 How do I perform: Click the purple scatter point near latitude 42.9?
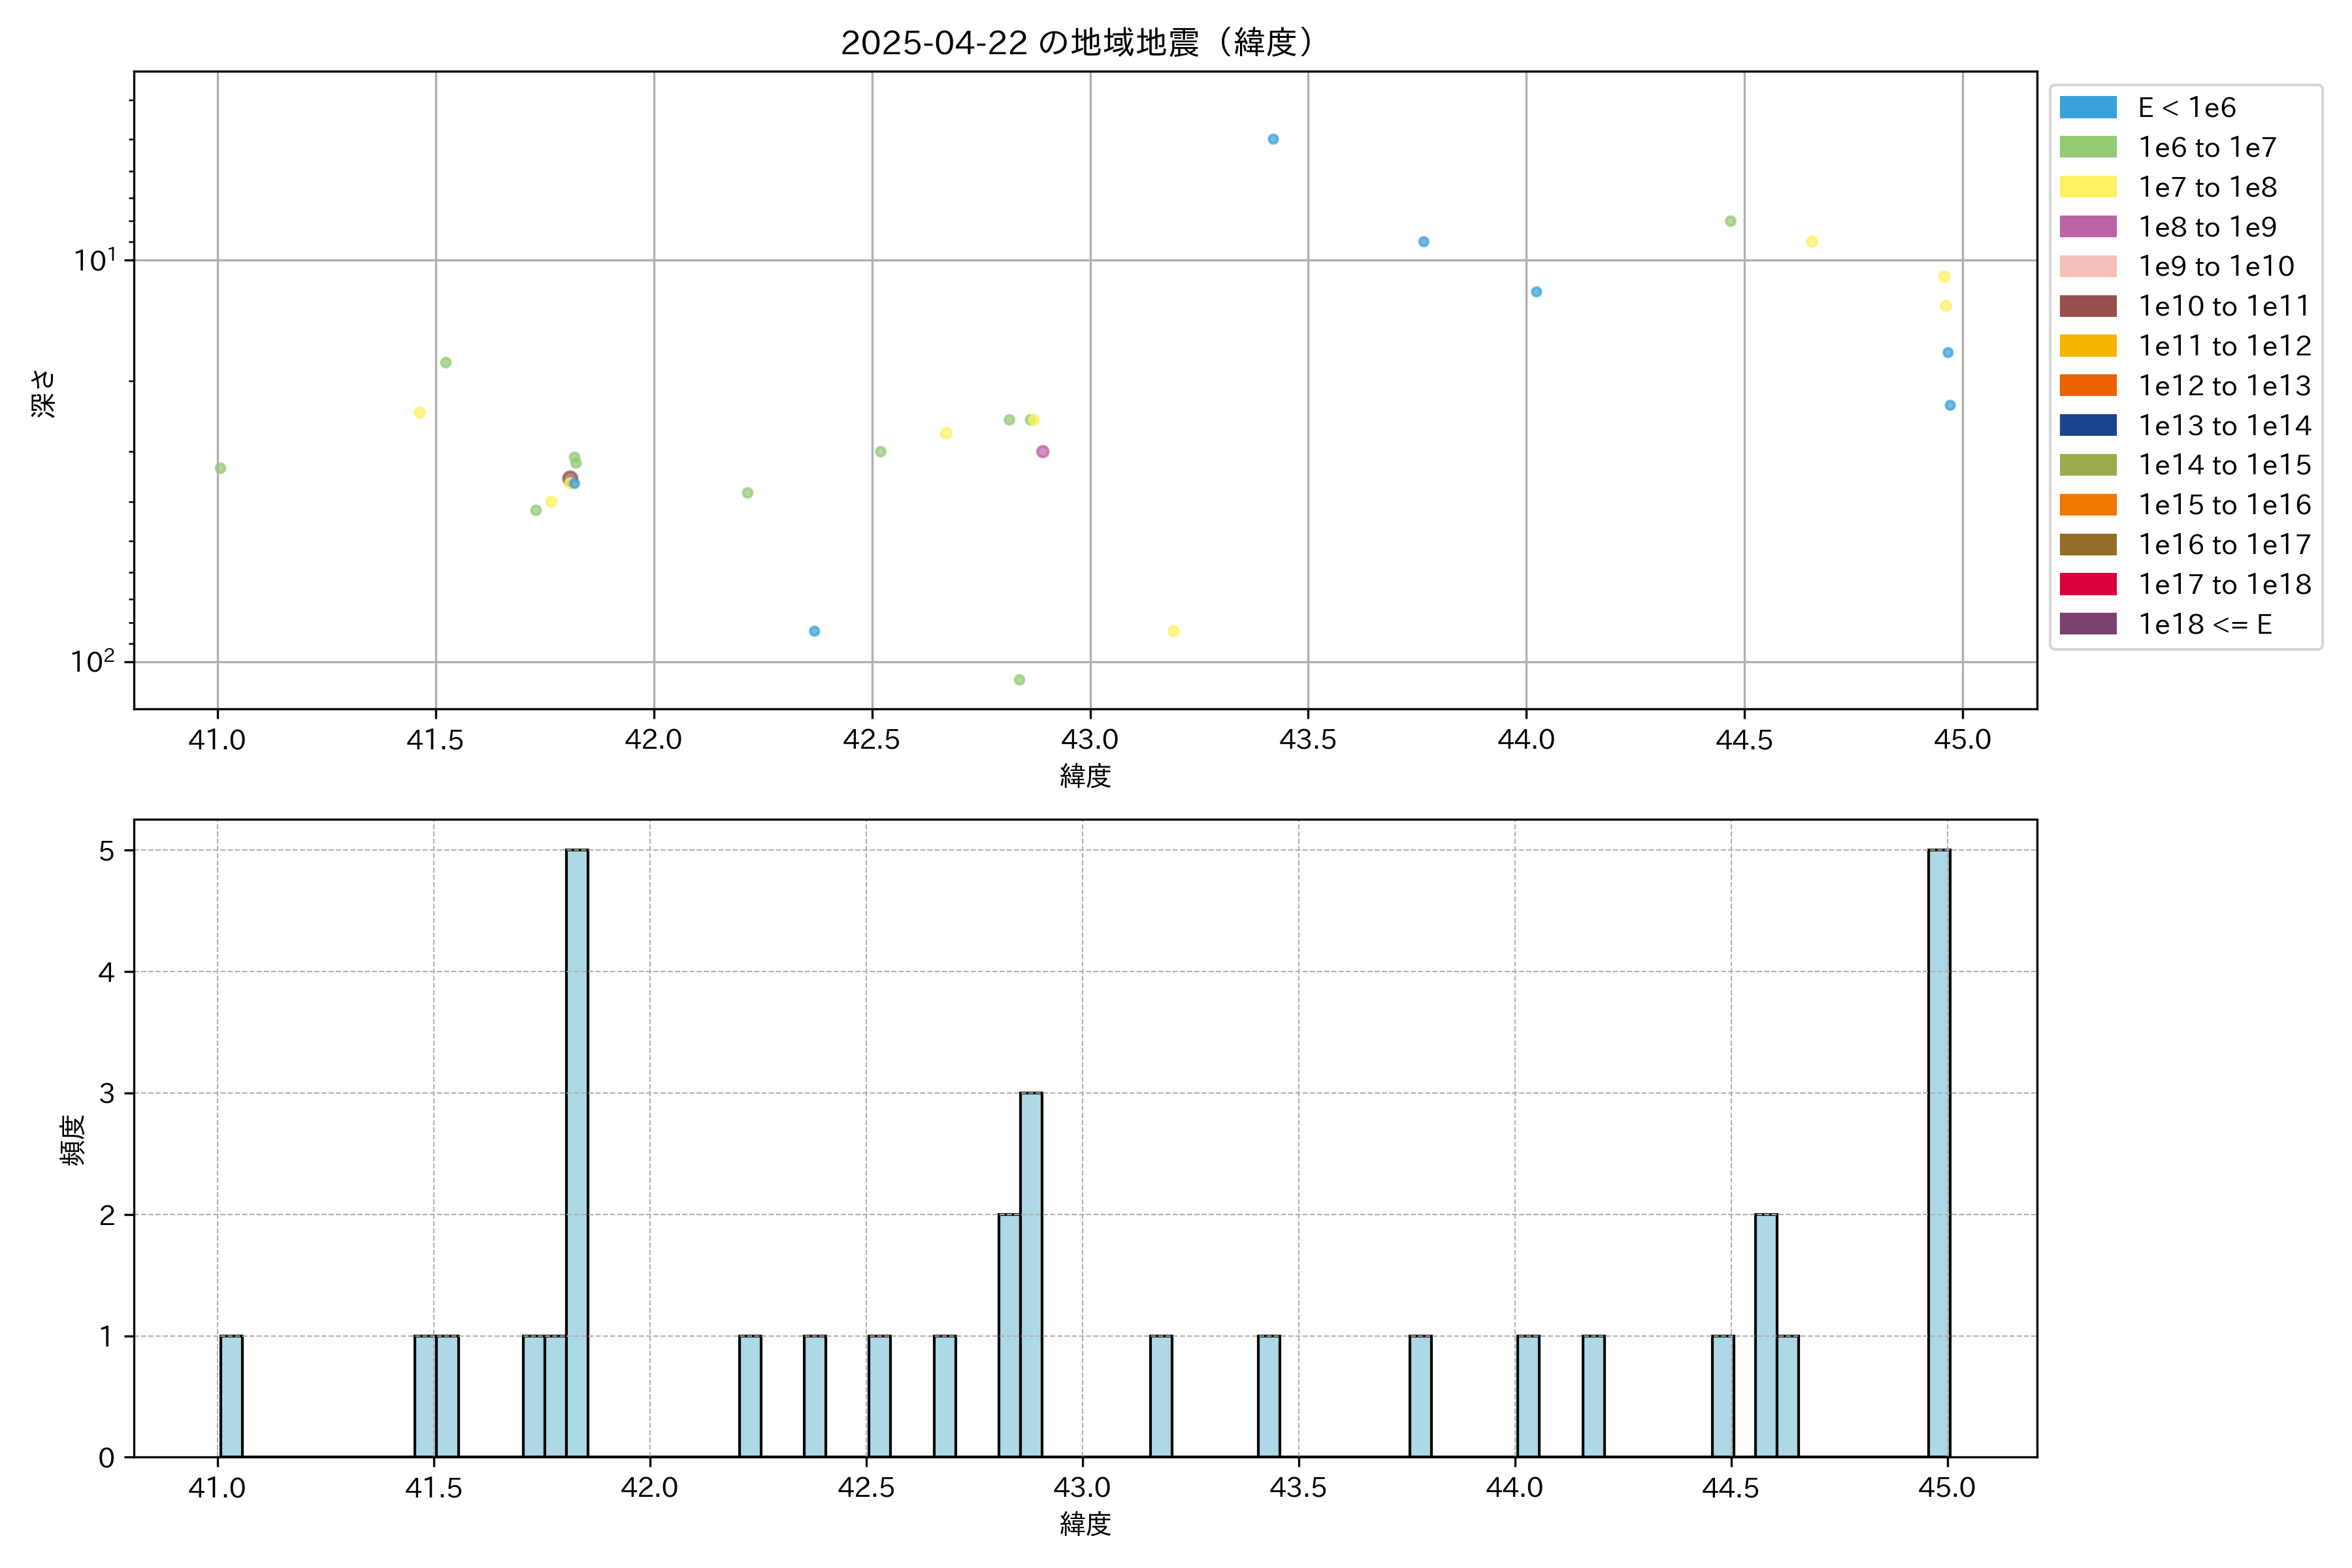(x=1042, y=452)
